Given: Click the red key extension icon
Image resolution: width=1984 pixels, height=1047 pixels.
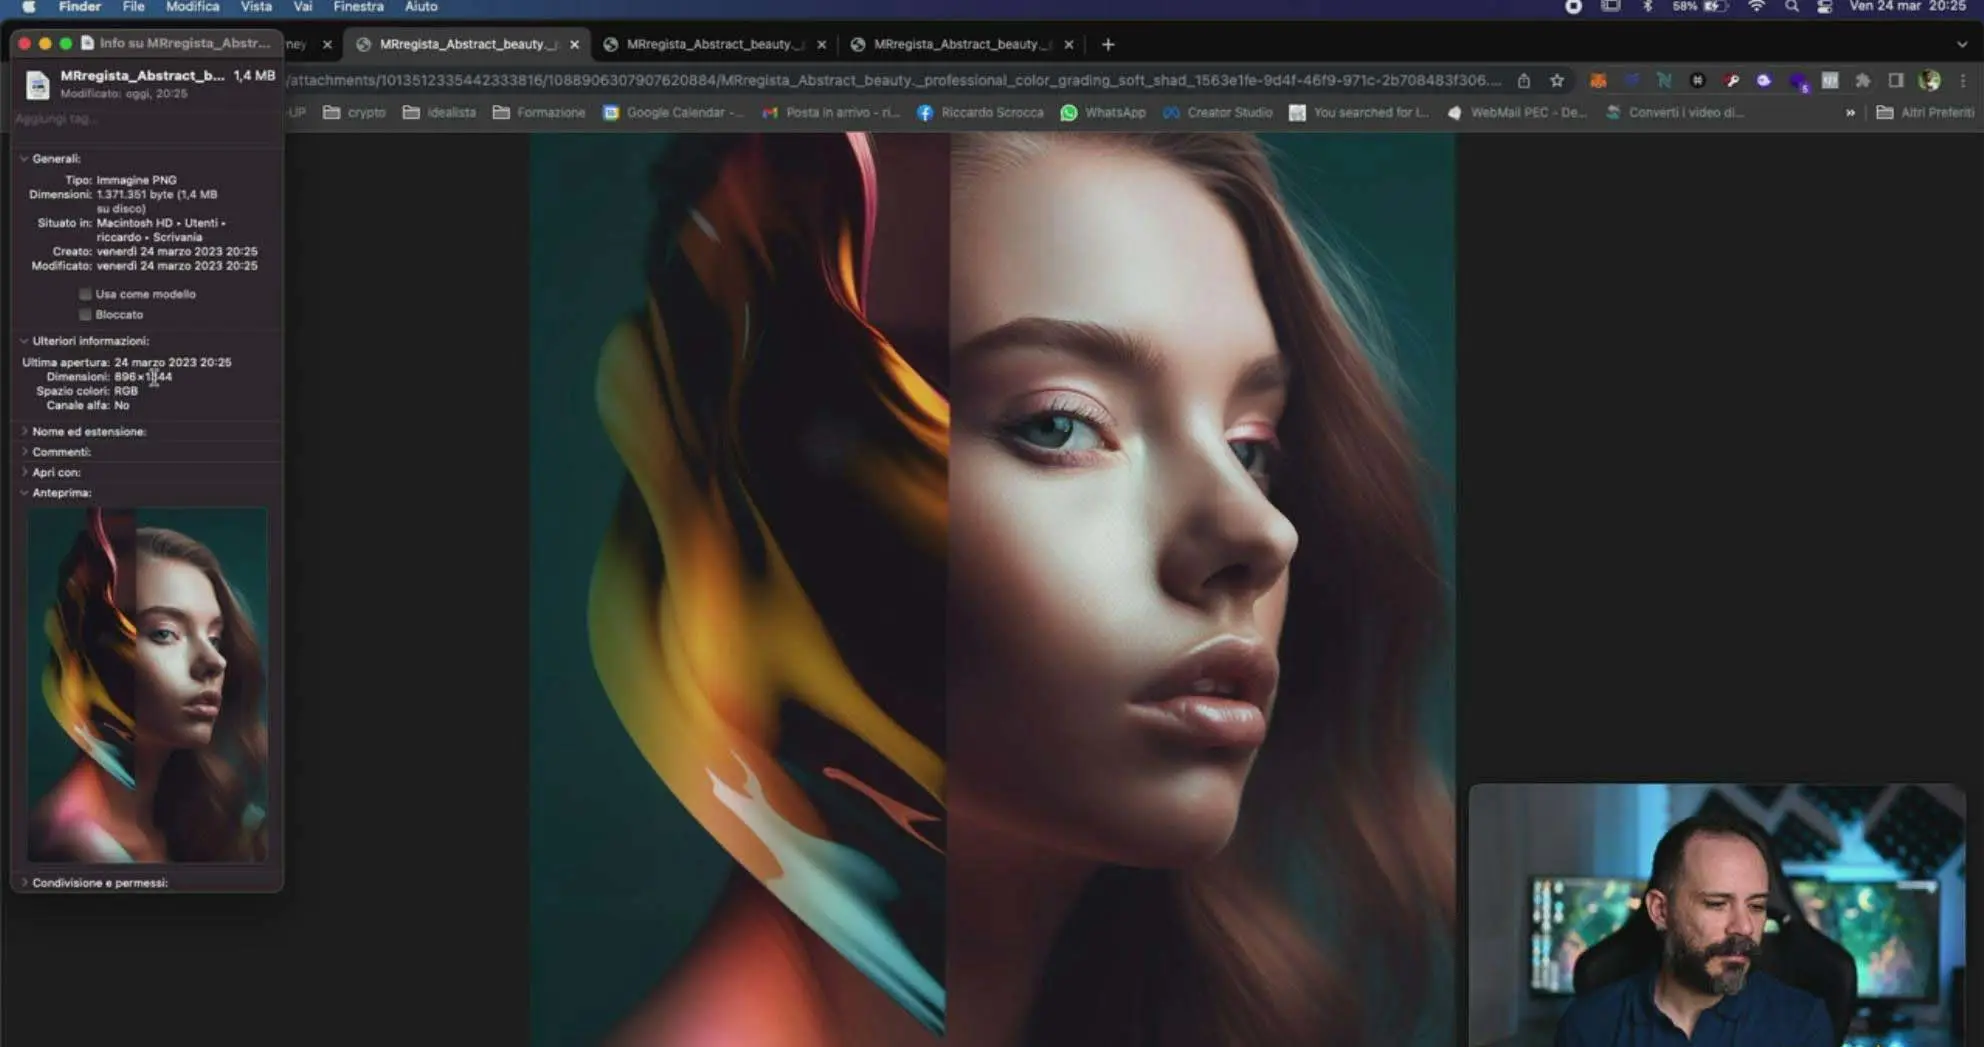Looking at the screenshot, I should [1731, 81].
